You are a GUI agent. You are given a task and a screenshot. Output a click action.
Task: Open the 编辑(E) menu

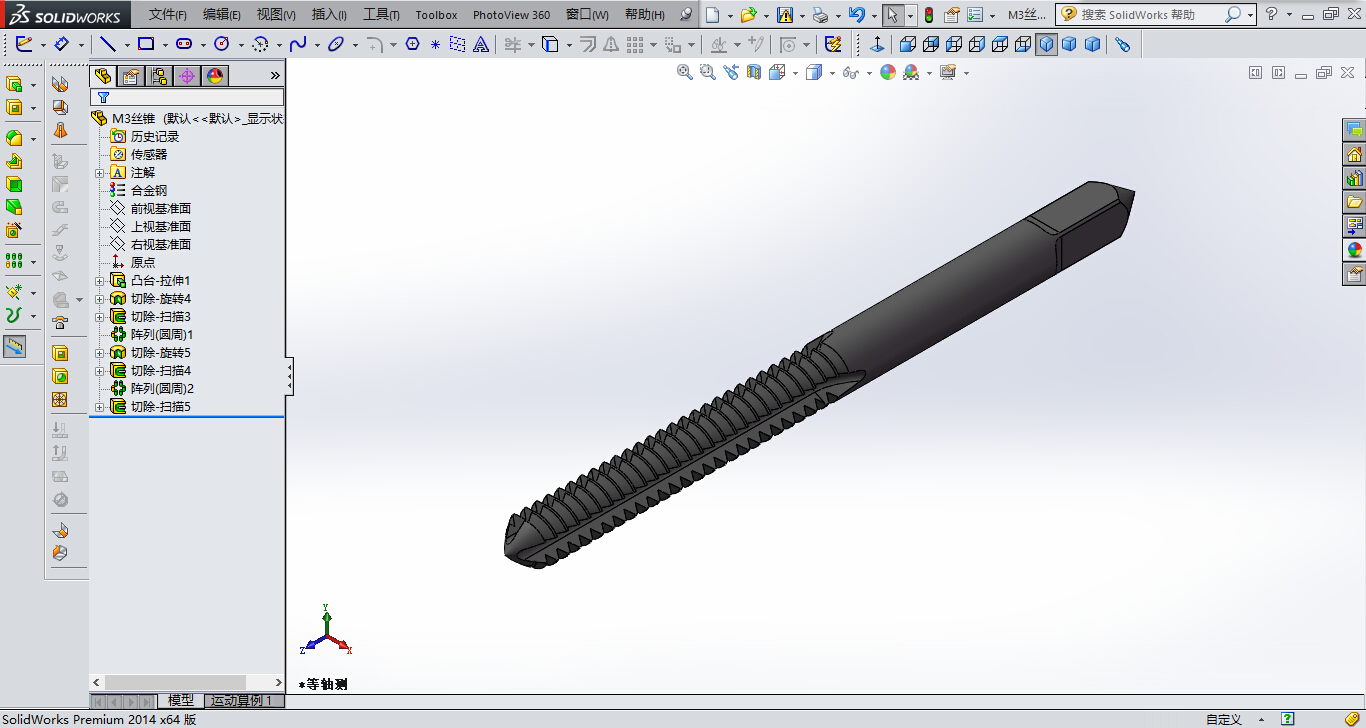pyautogui.click(x=222, y=15)
